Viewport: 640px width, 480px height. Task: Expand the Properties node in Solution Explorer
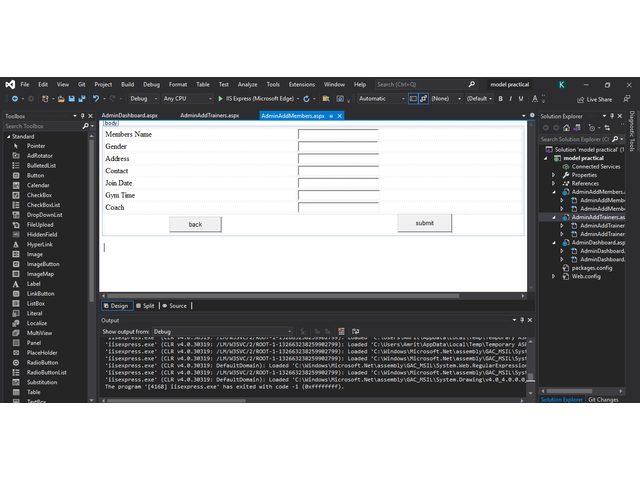coord(584,175)
